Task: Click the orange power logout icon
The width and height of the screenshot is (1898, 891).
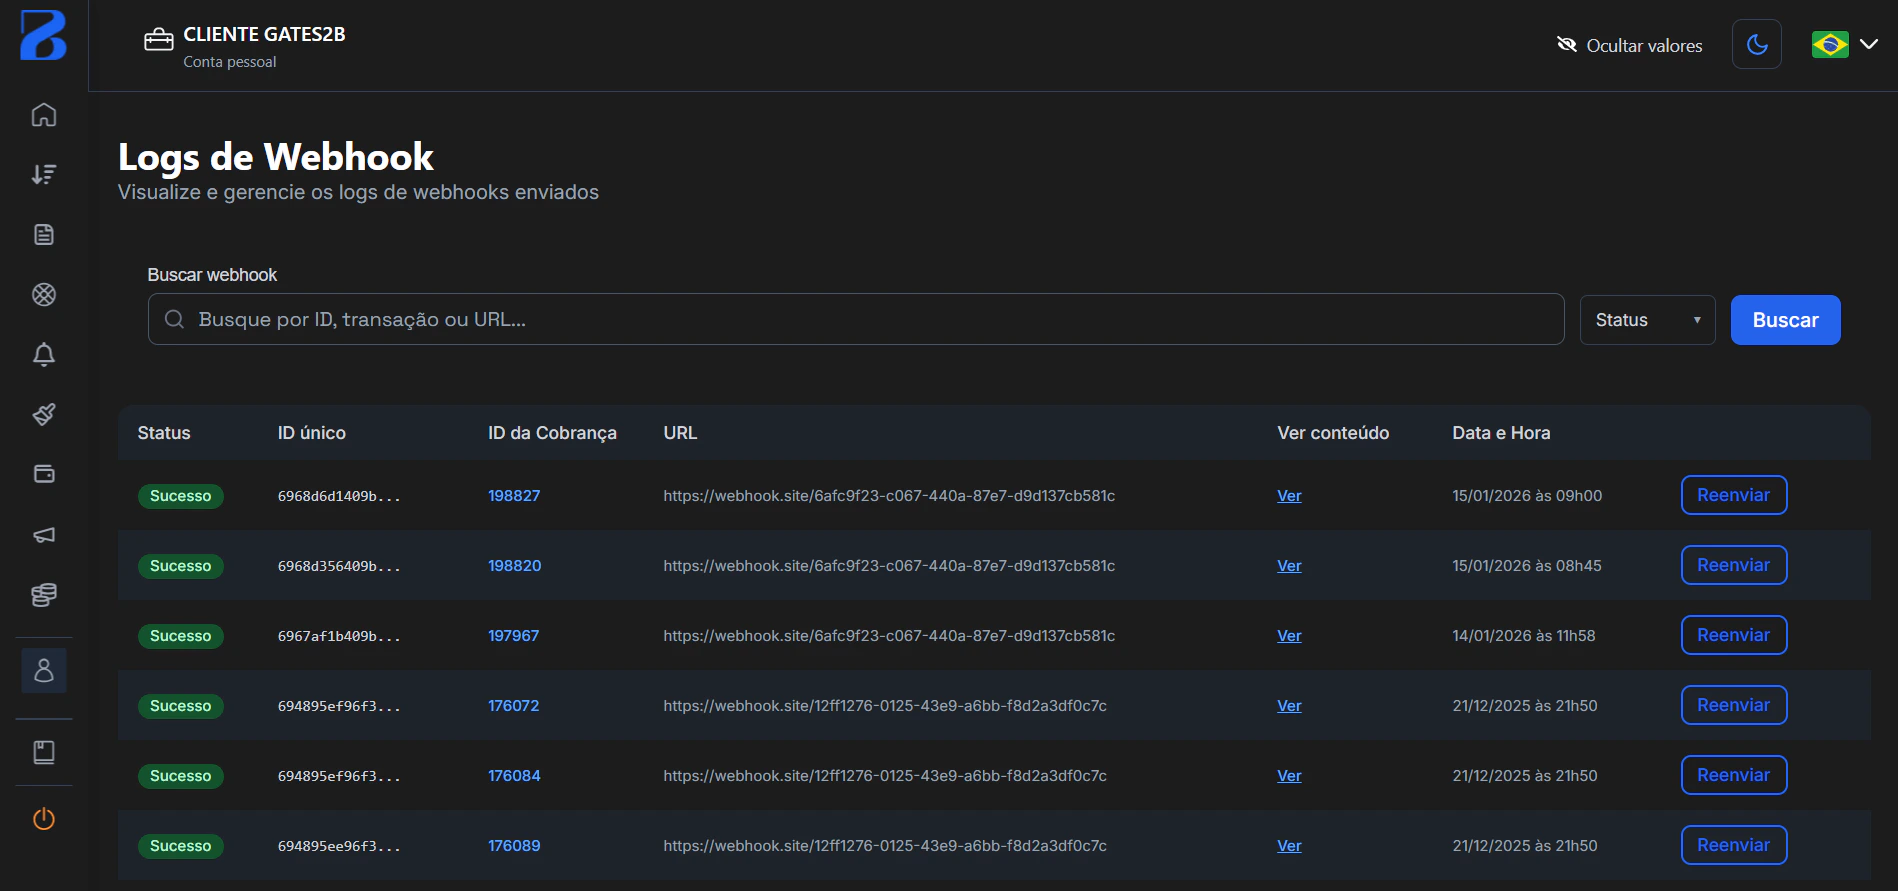Action: click(x=44, y=819)
